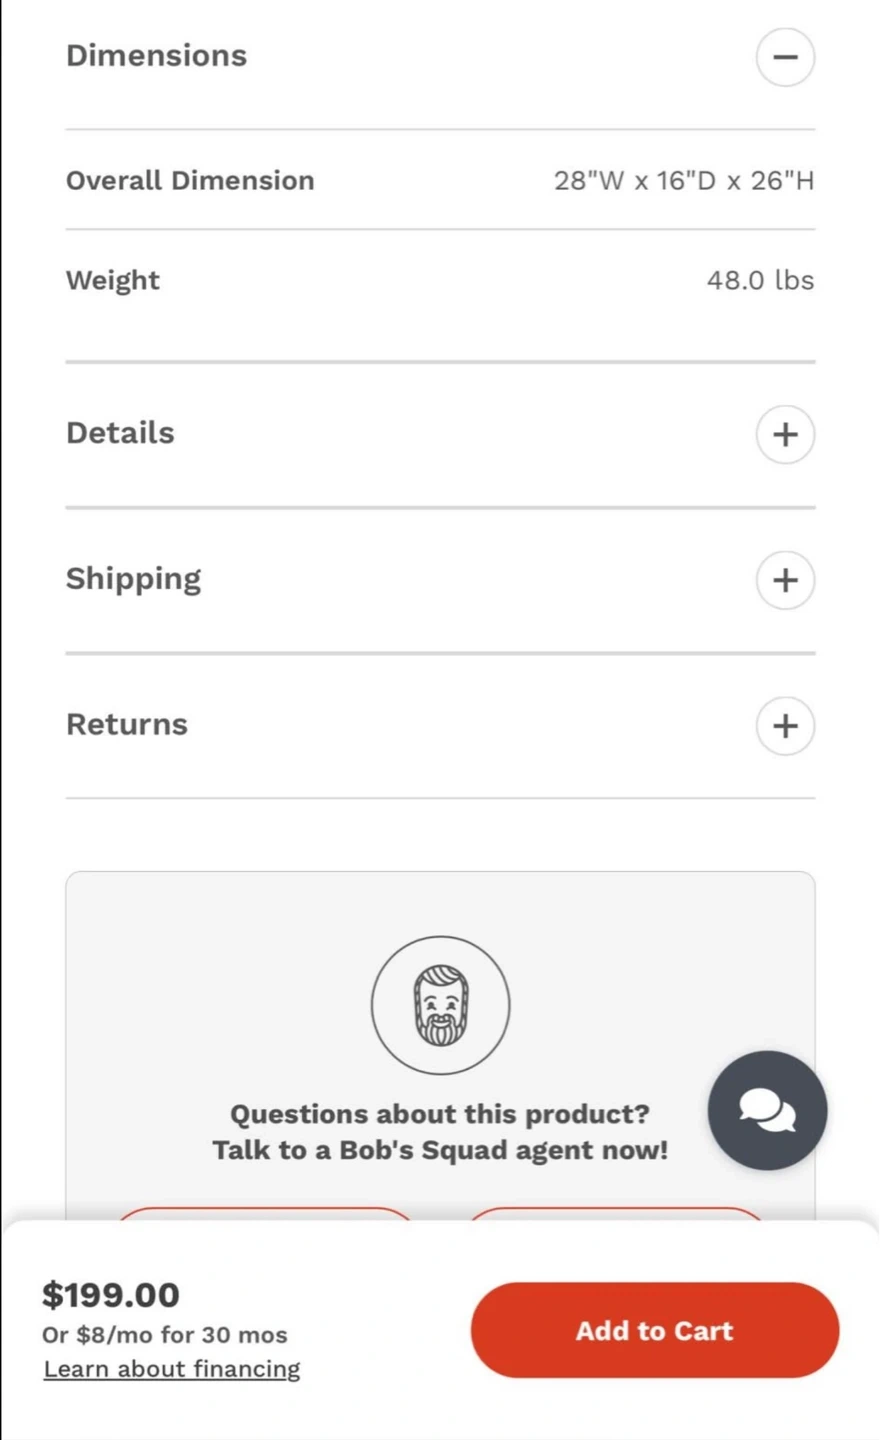Expand the Shipping section via its heading
880x1440 pixels.
[x=133, y=579]
